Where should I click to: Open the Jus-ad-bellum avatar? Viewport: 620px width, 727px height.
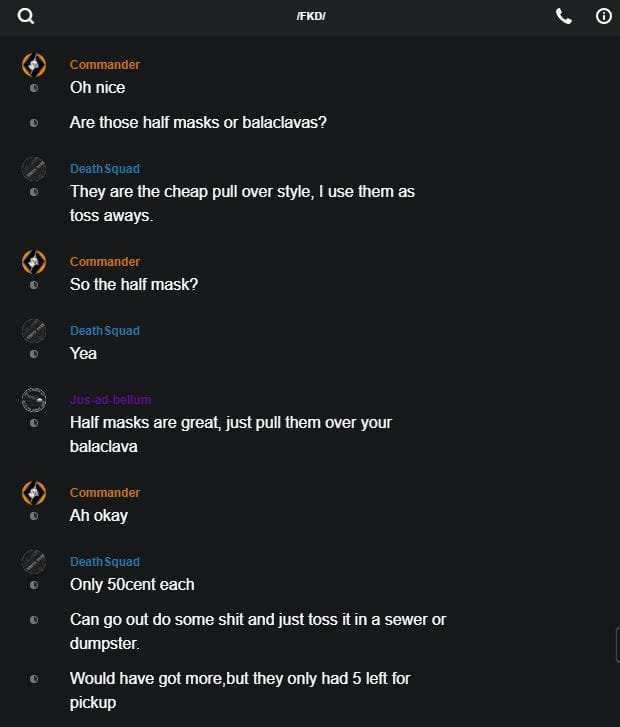[x=34, y=400]
